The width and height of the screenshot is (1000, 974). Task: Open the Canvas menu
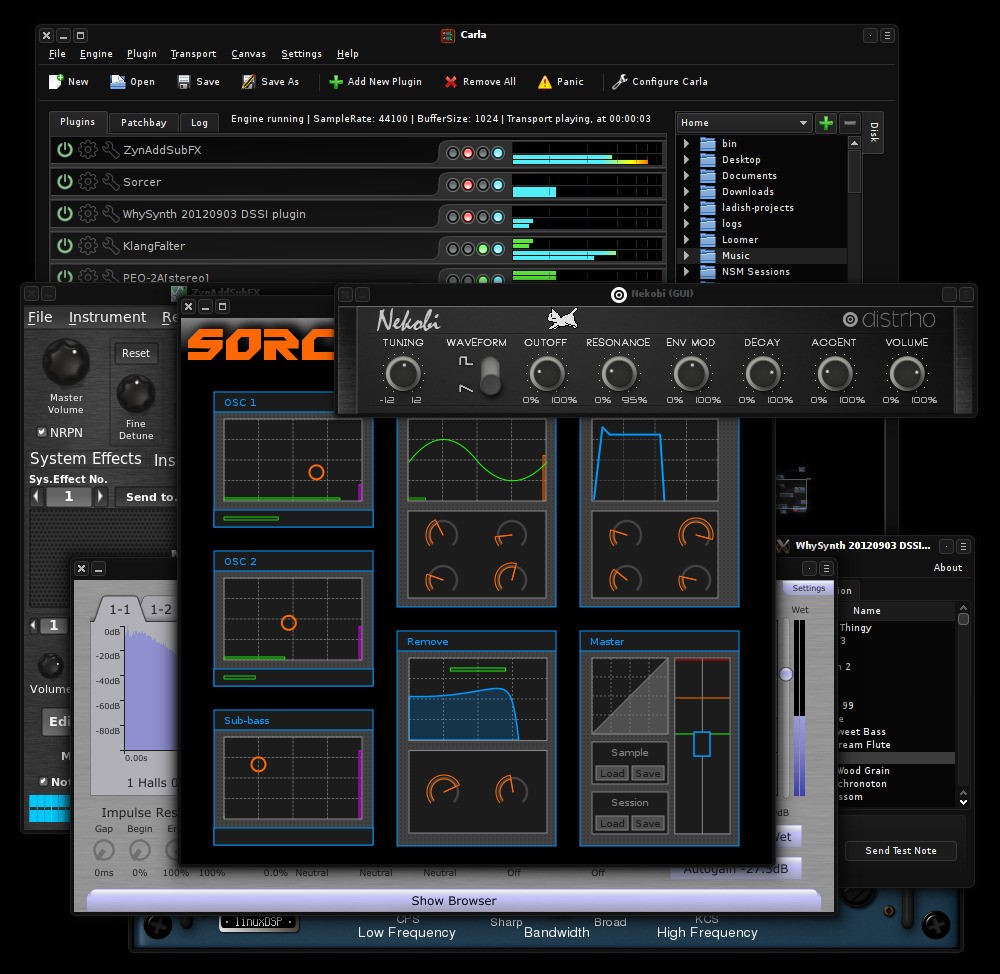(248, 54)
